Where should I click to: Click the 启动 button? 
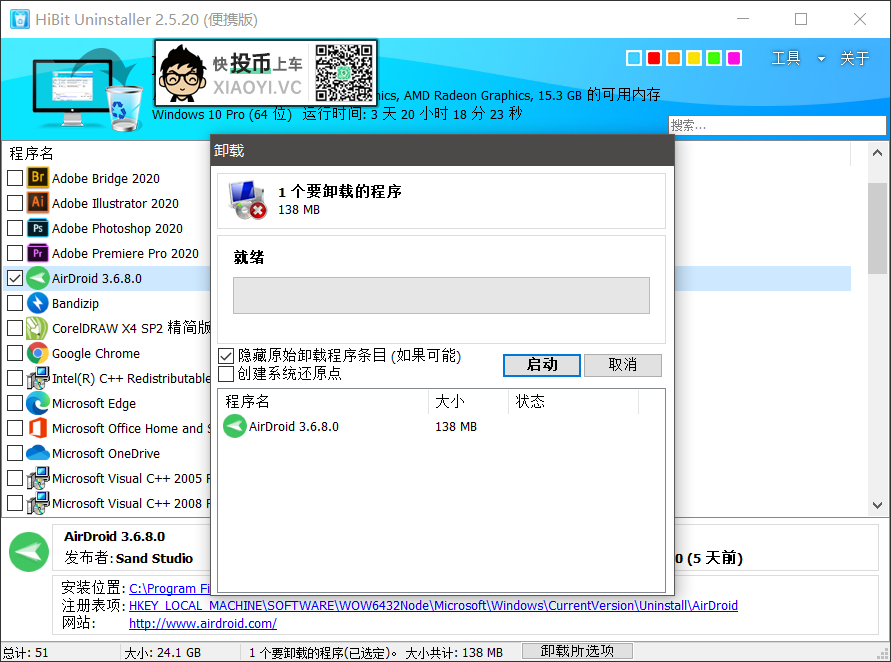pyautogui.click(x=542, y=365)
